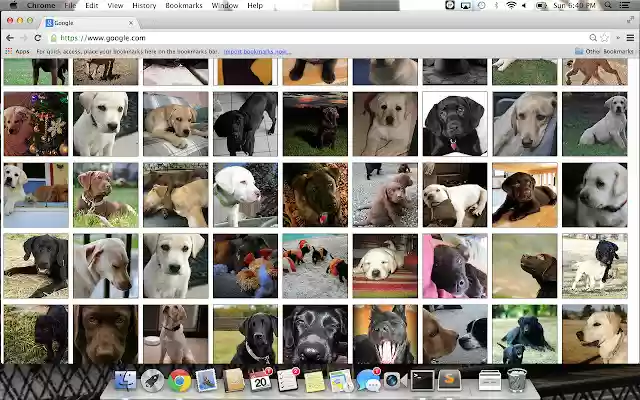Focus the address bar showing www.google.com
This screenshot has width=640, height=400.
click(x=318, y=38)
